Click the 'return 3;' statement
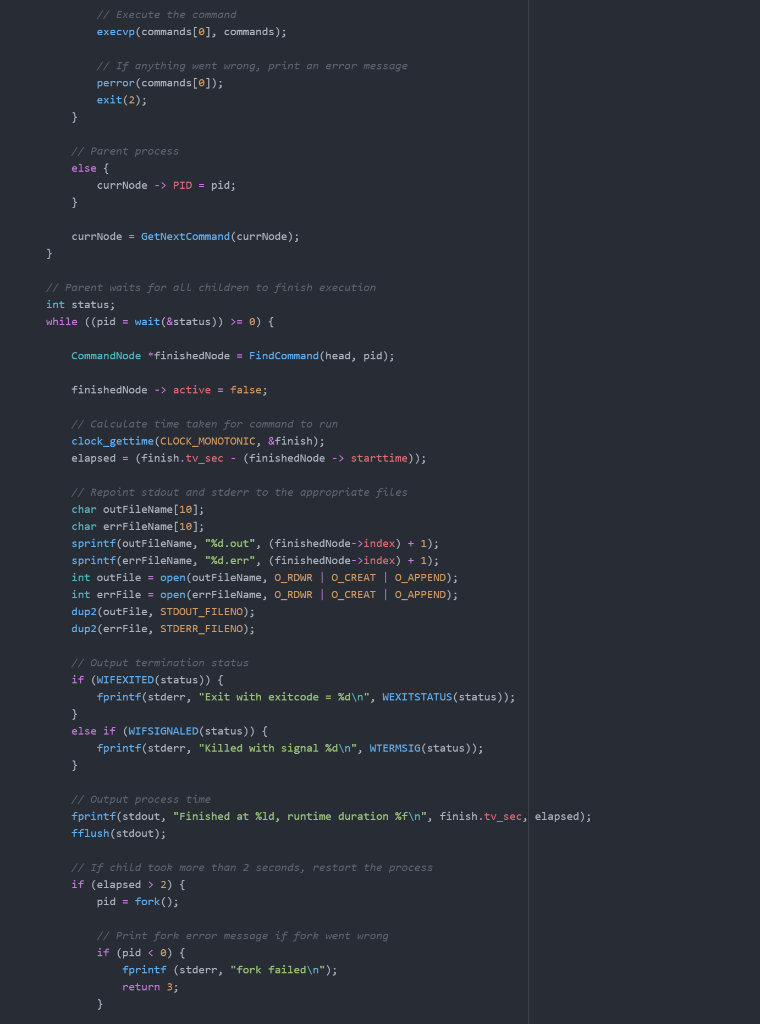Screen dimensions: 760x1024 coord(150,987)
